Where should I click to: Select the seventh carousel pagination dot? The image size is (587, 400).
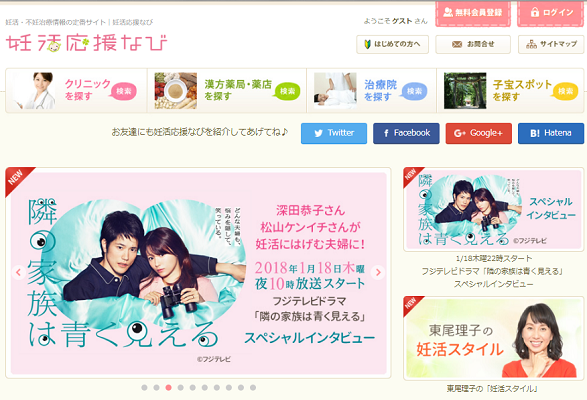217,388
